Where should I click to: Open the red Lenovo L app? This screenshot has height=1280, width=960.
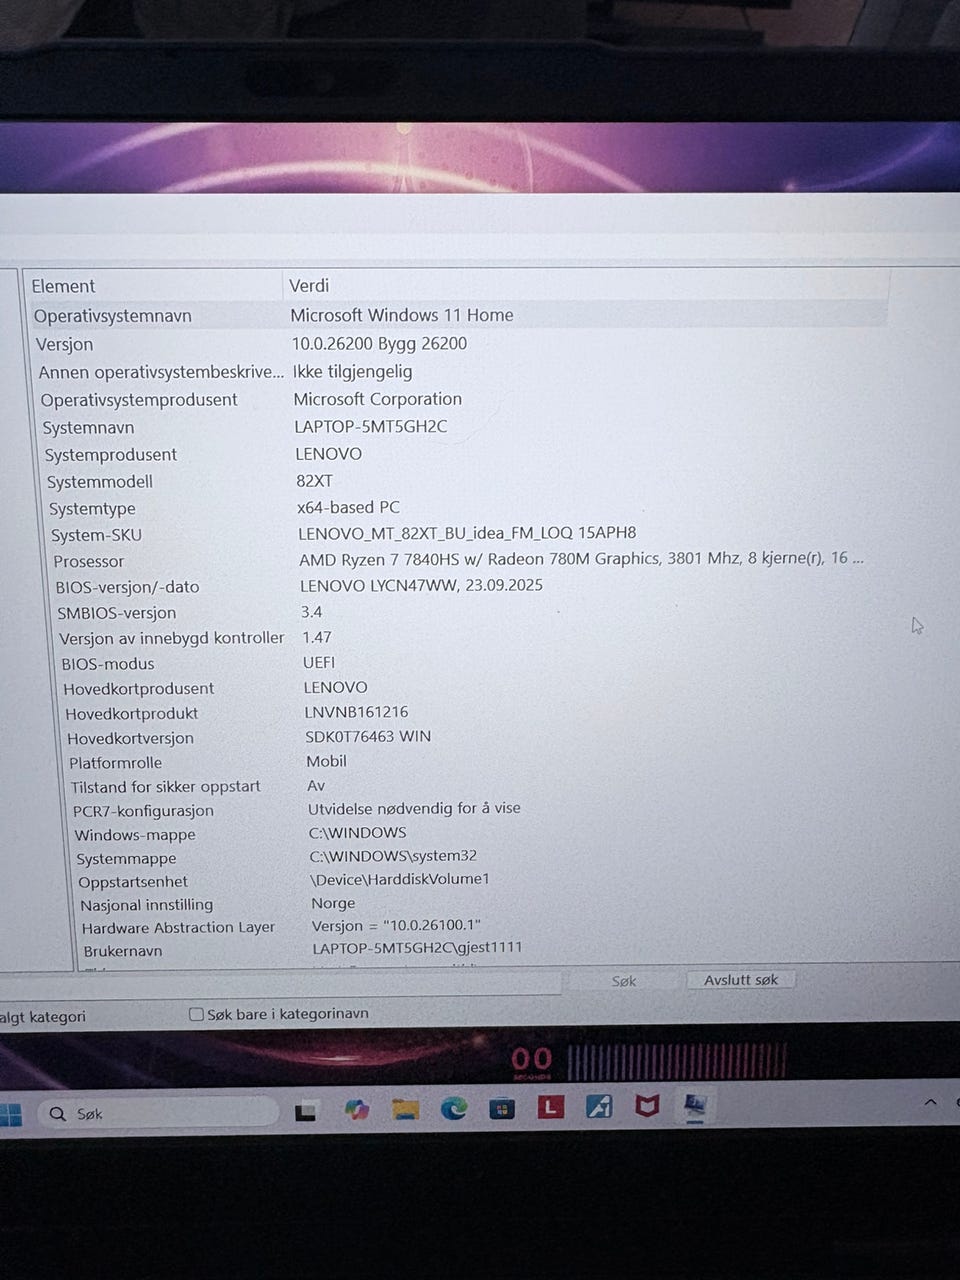(550, 1107)
